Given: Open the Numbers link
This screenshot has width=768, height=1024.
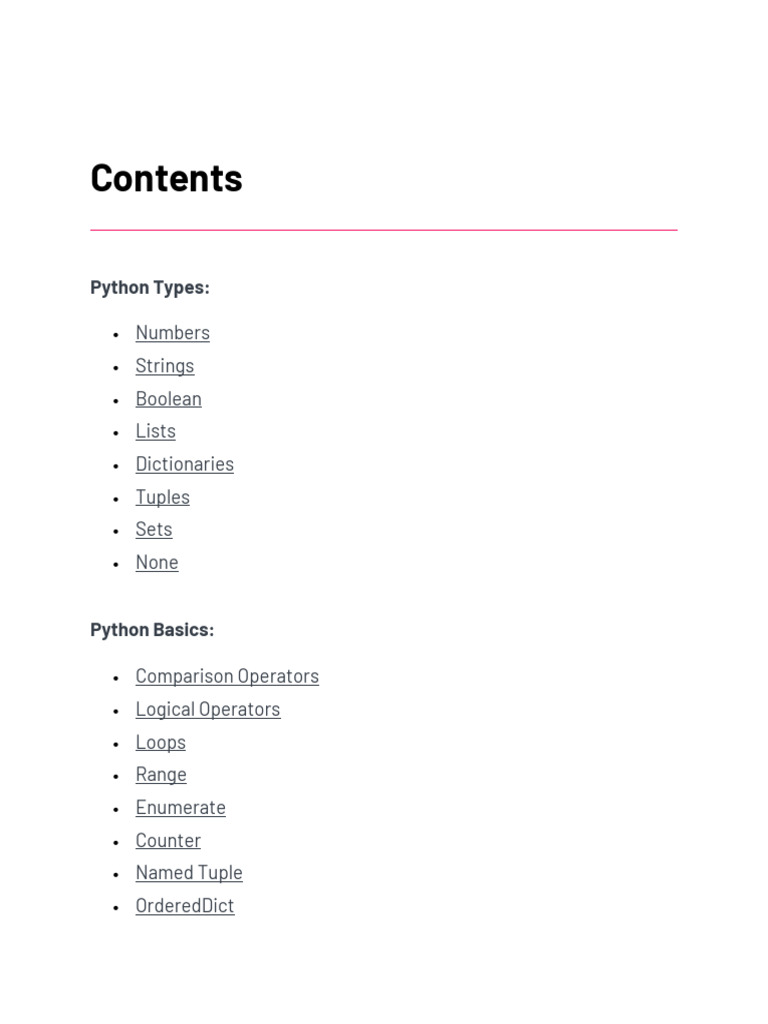Looking at the screenshot, I should [x=172, y=333].
